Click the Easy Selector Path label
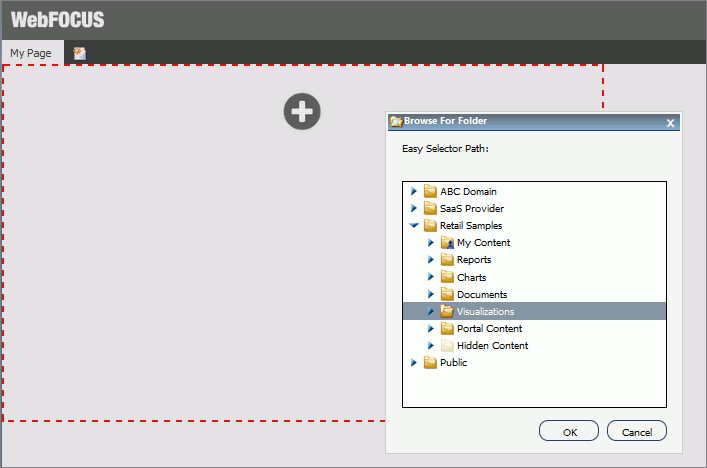Image resolution: width=707 pixels, height=468 pixels. pos(445,149)
